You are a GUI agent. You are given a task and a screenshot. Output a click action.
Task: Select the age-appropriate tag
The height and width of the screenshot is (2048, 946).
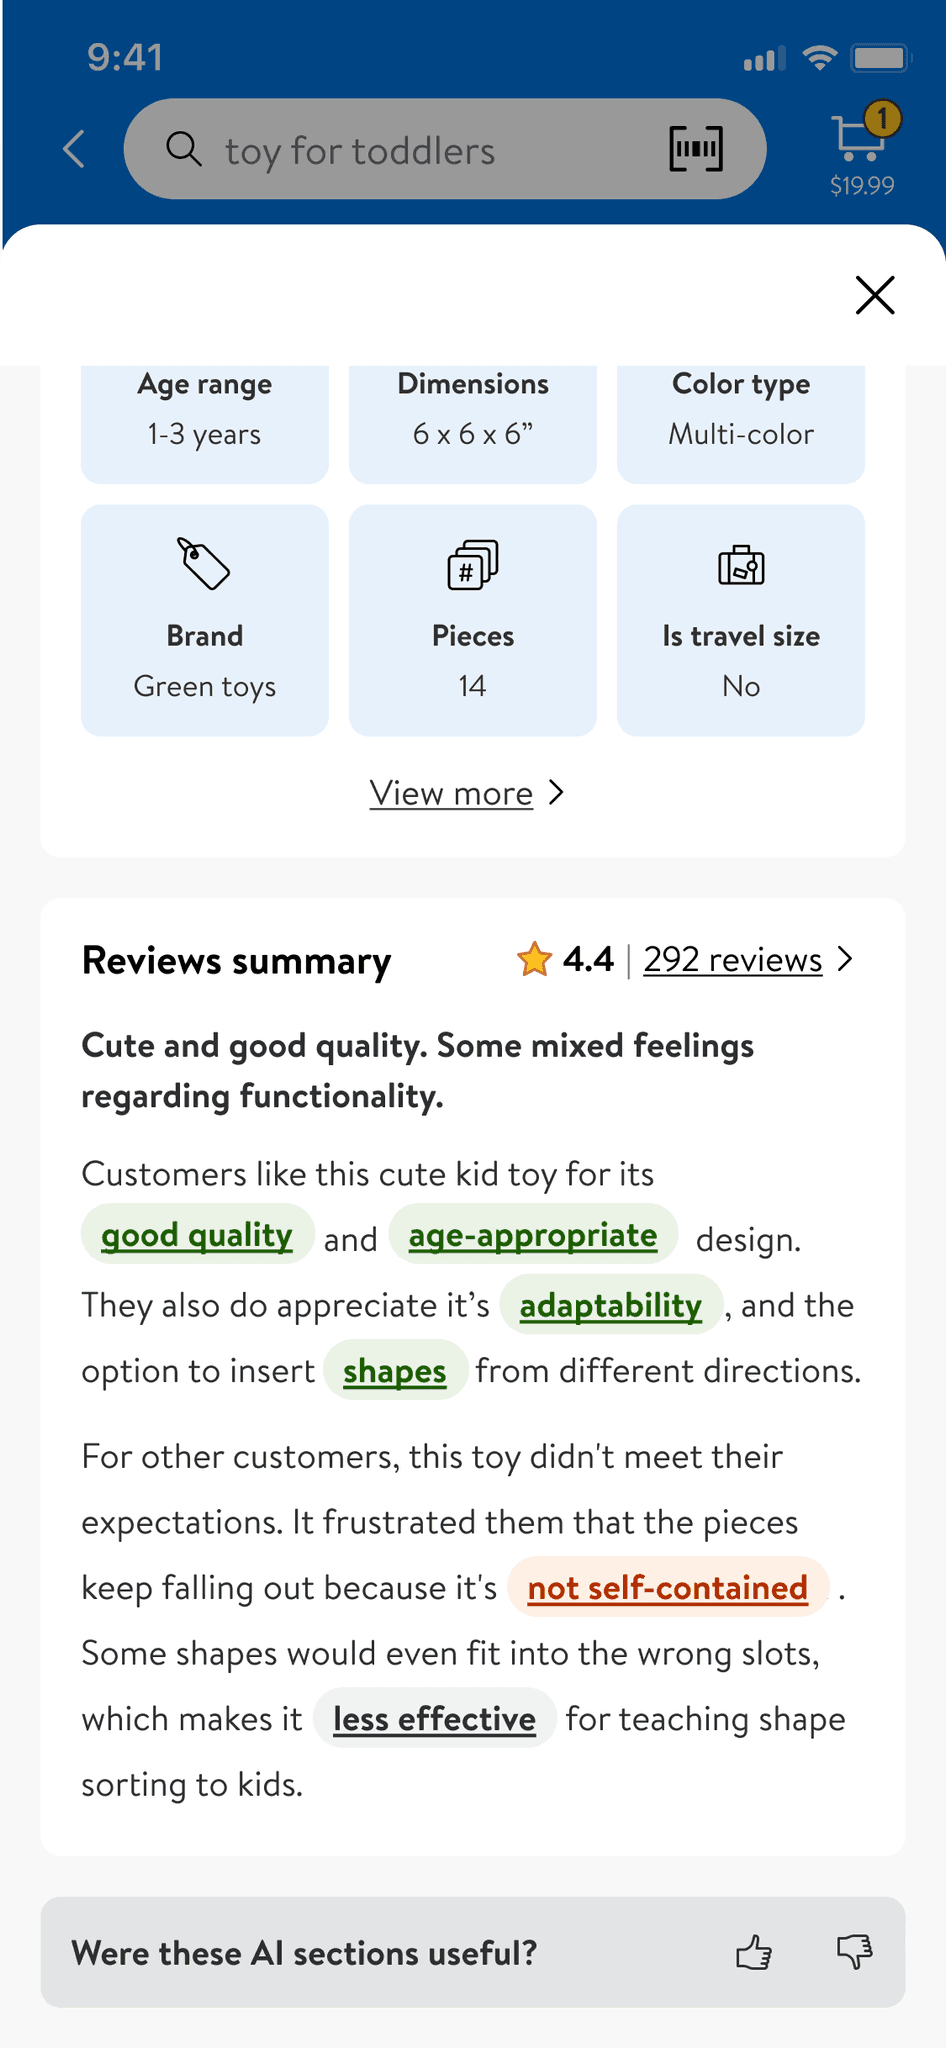533,1235
